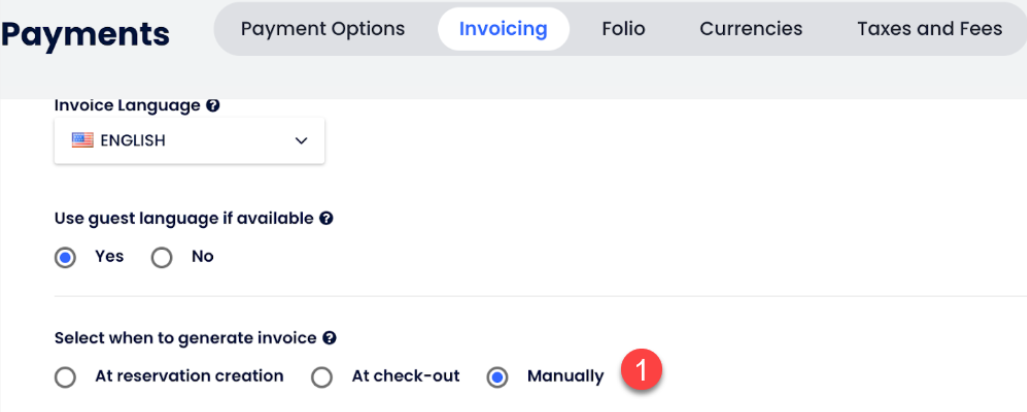Select Manually generate invoice option
1027x412 pixels.
pos(496,377)
